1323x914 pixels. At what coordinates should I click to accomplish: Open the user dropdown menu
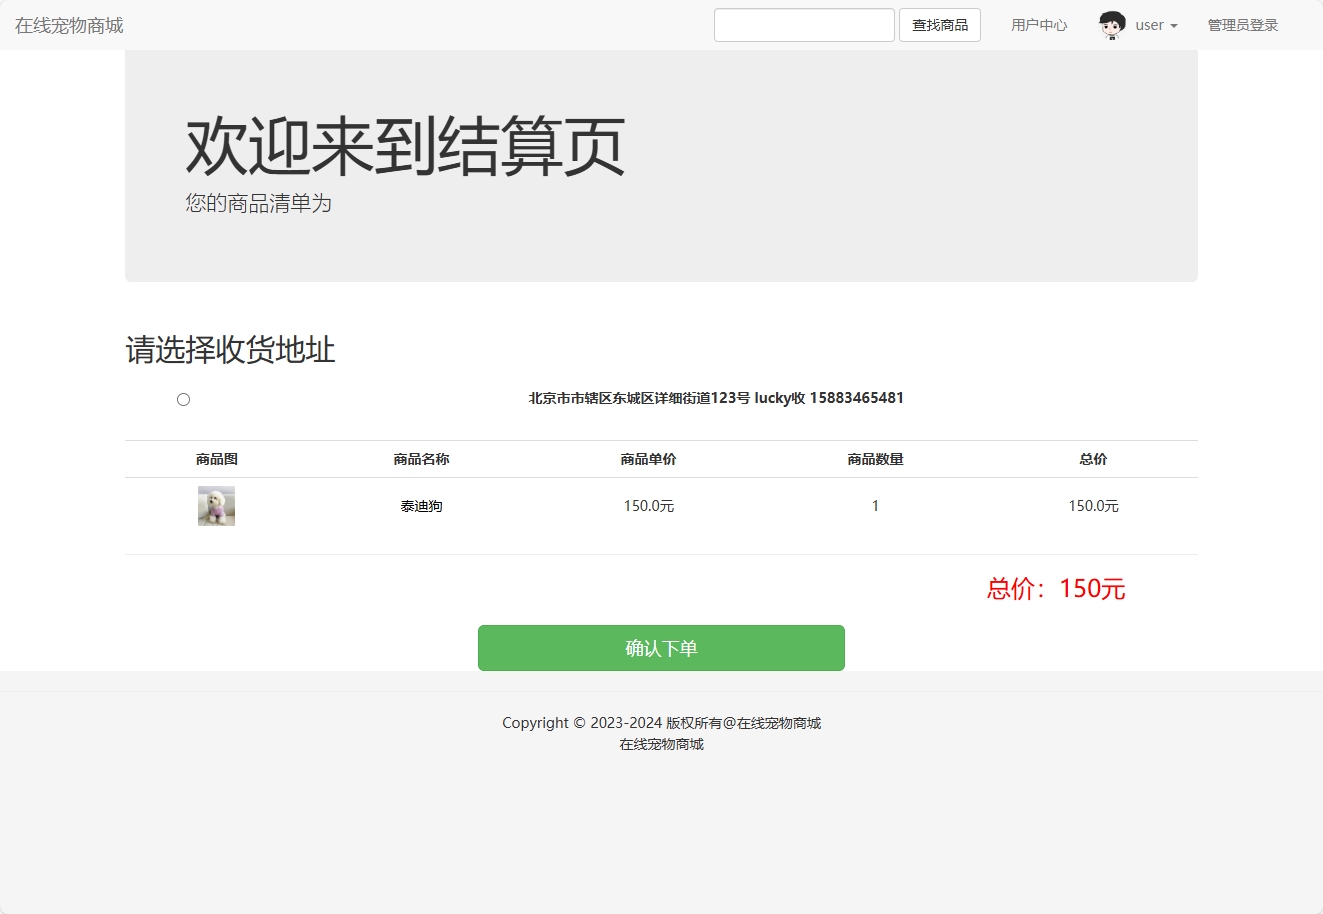1150,25
